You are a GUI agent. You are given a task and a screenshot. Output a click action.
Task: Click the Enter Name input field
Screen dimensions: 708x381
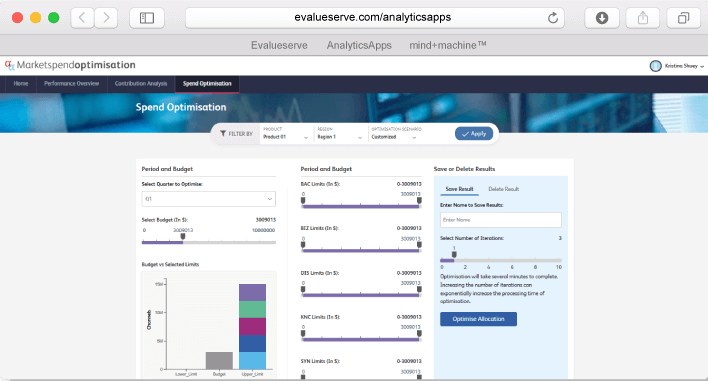501,220
